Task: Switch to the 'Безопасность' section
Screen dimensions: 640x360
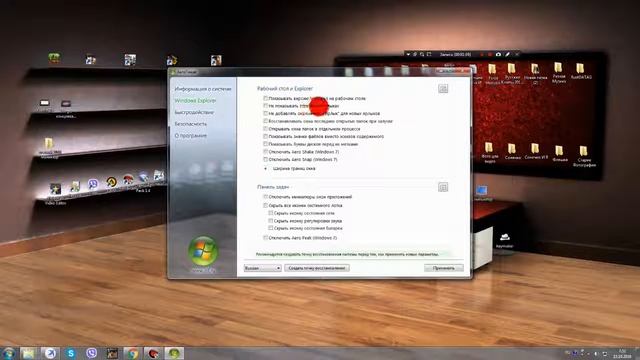Action: click(x=191, y=124)
